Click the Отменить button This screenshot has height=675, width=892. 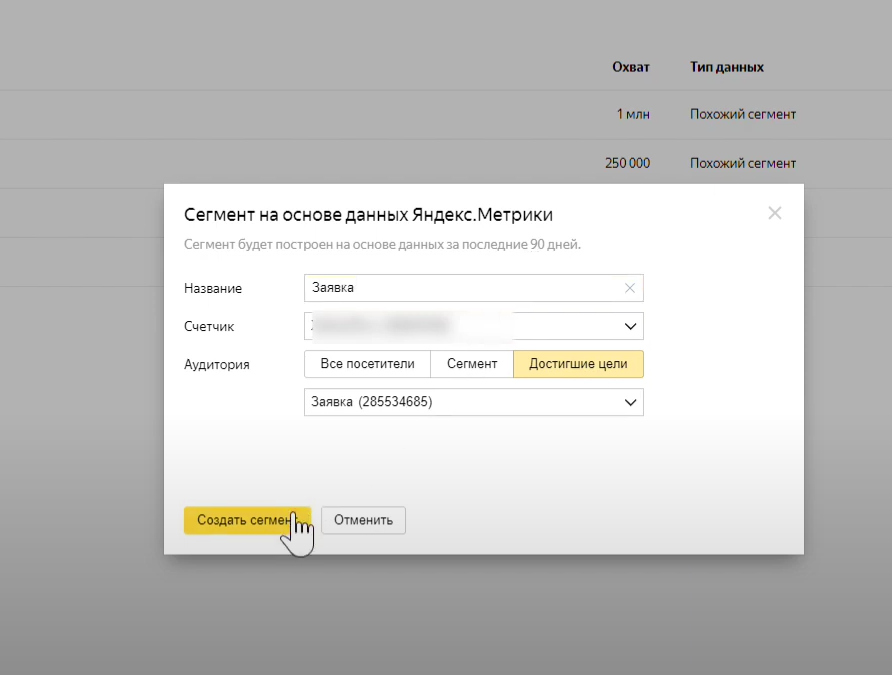(x=363, y=520)
